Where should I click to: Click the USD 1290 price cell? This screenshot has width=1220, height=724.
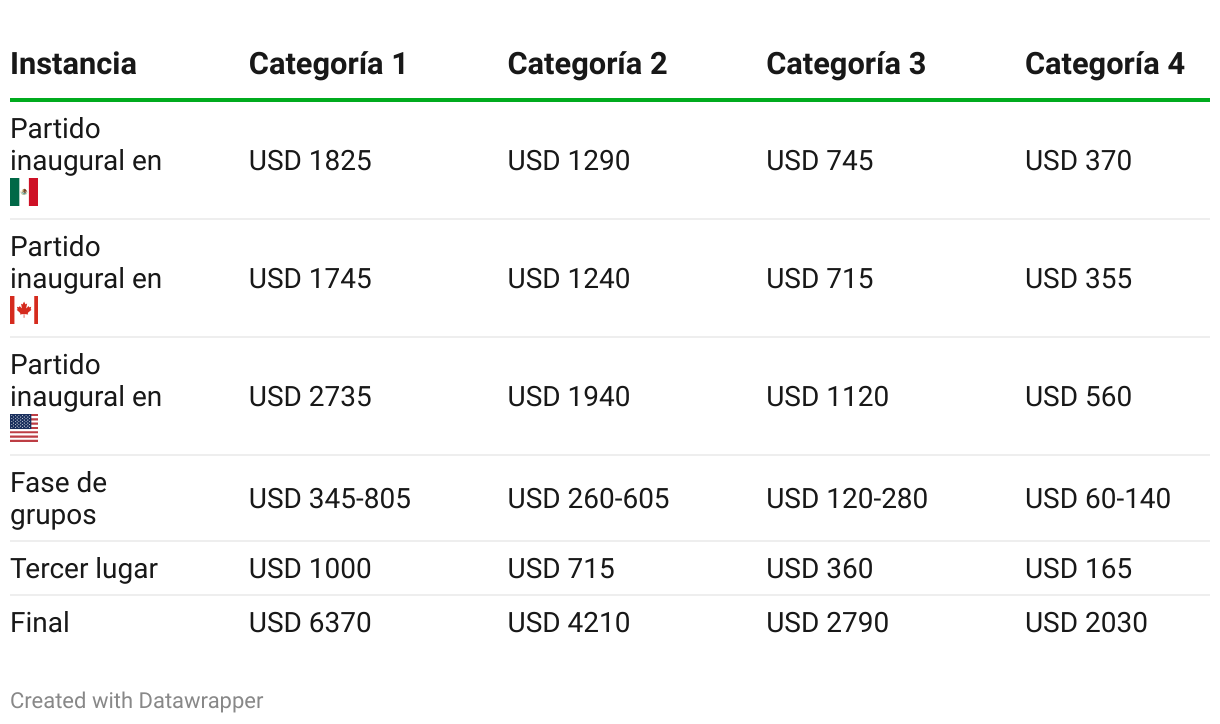coord(569,161)
